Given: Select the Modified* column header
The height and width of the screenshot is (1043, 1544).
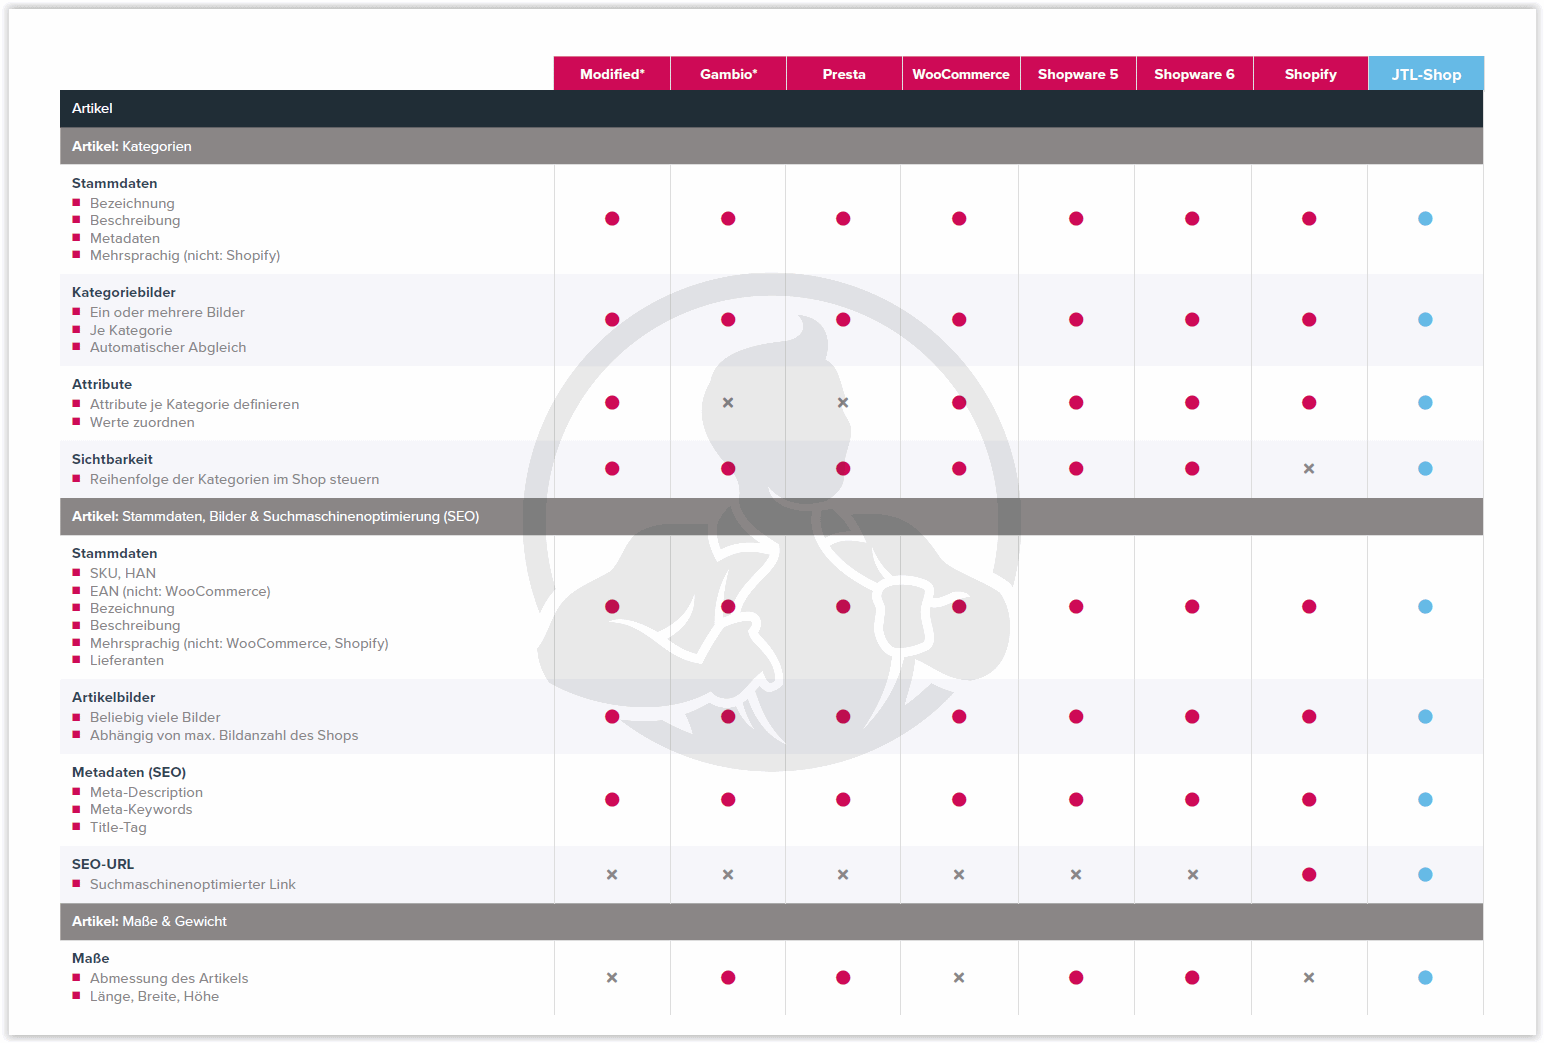Looking at the screenshot, I should point(612,74).
